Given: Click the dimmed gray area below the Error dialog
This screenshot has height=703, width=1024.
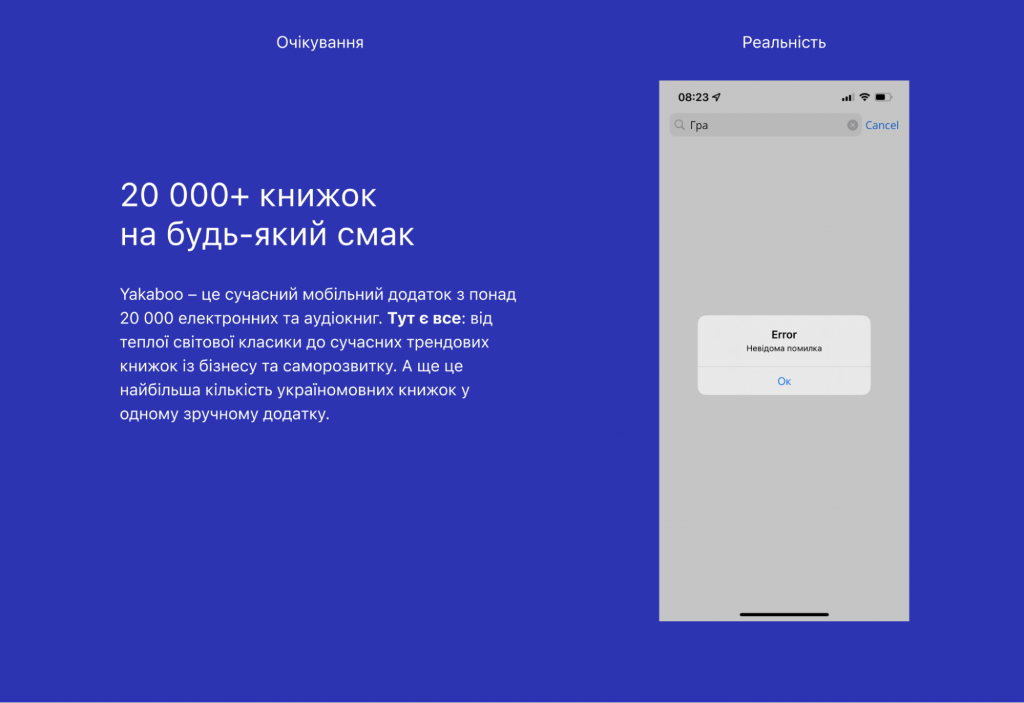Looking at the screenshot, I should coord(784,500).
